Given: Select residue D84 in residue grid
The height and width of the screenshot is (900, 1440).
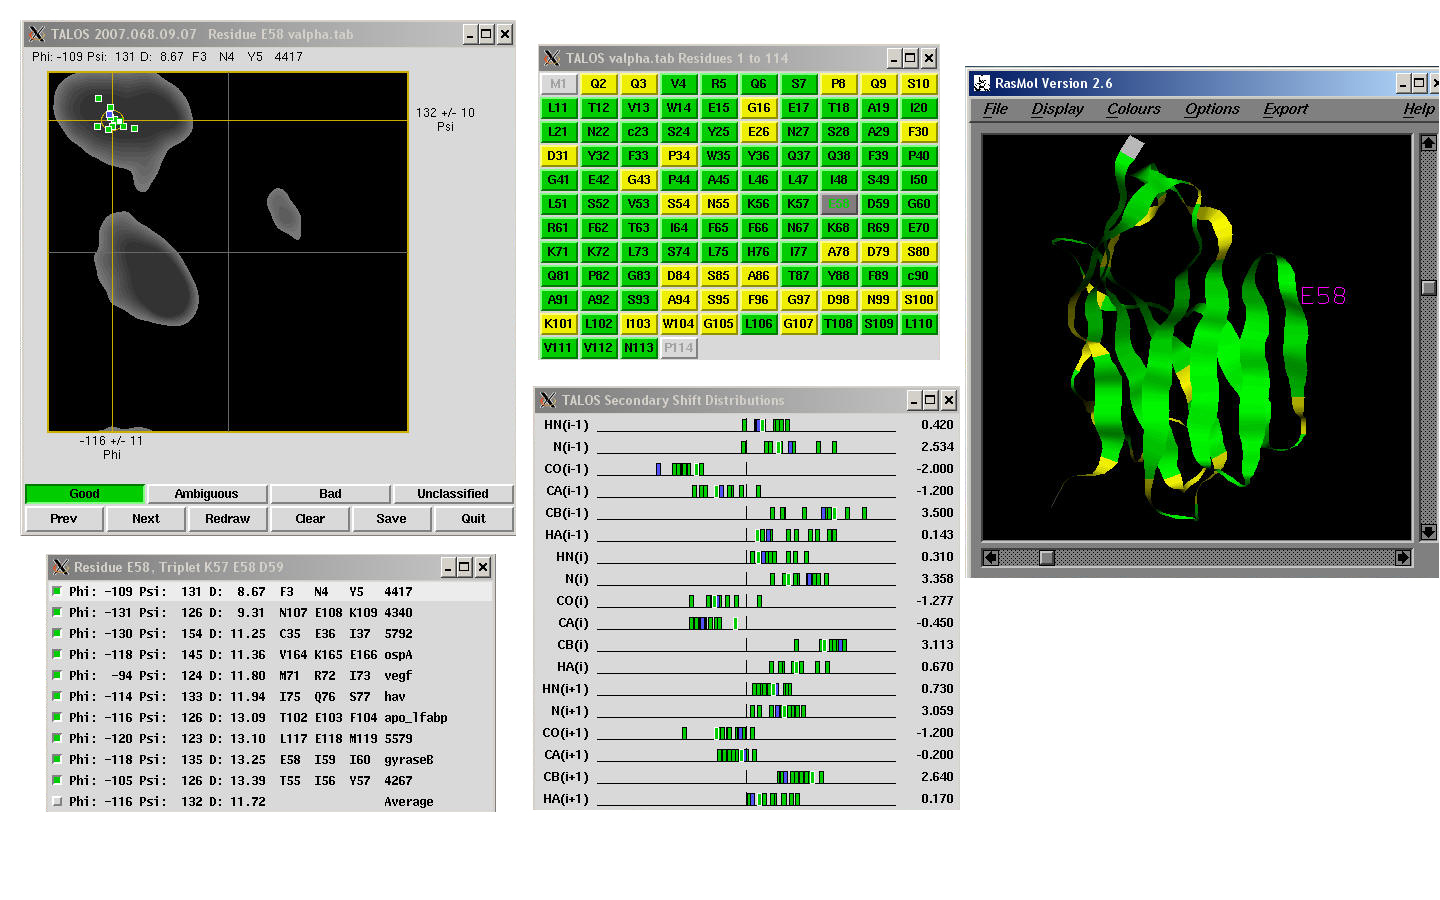Looking at the screenshot, I should pos(679,276).
